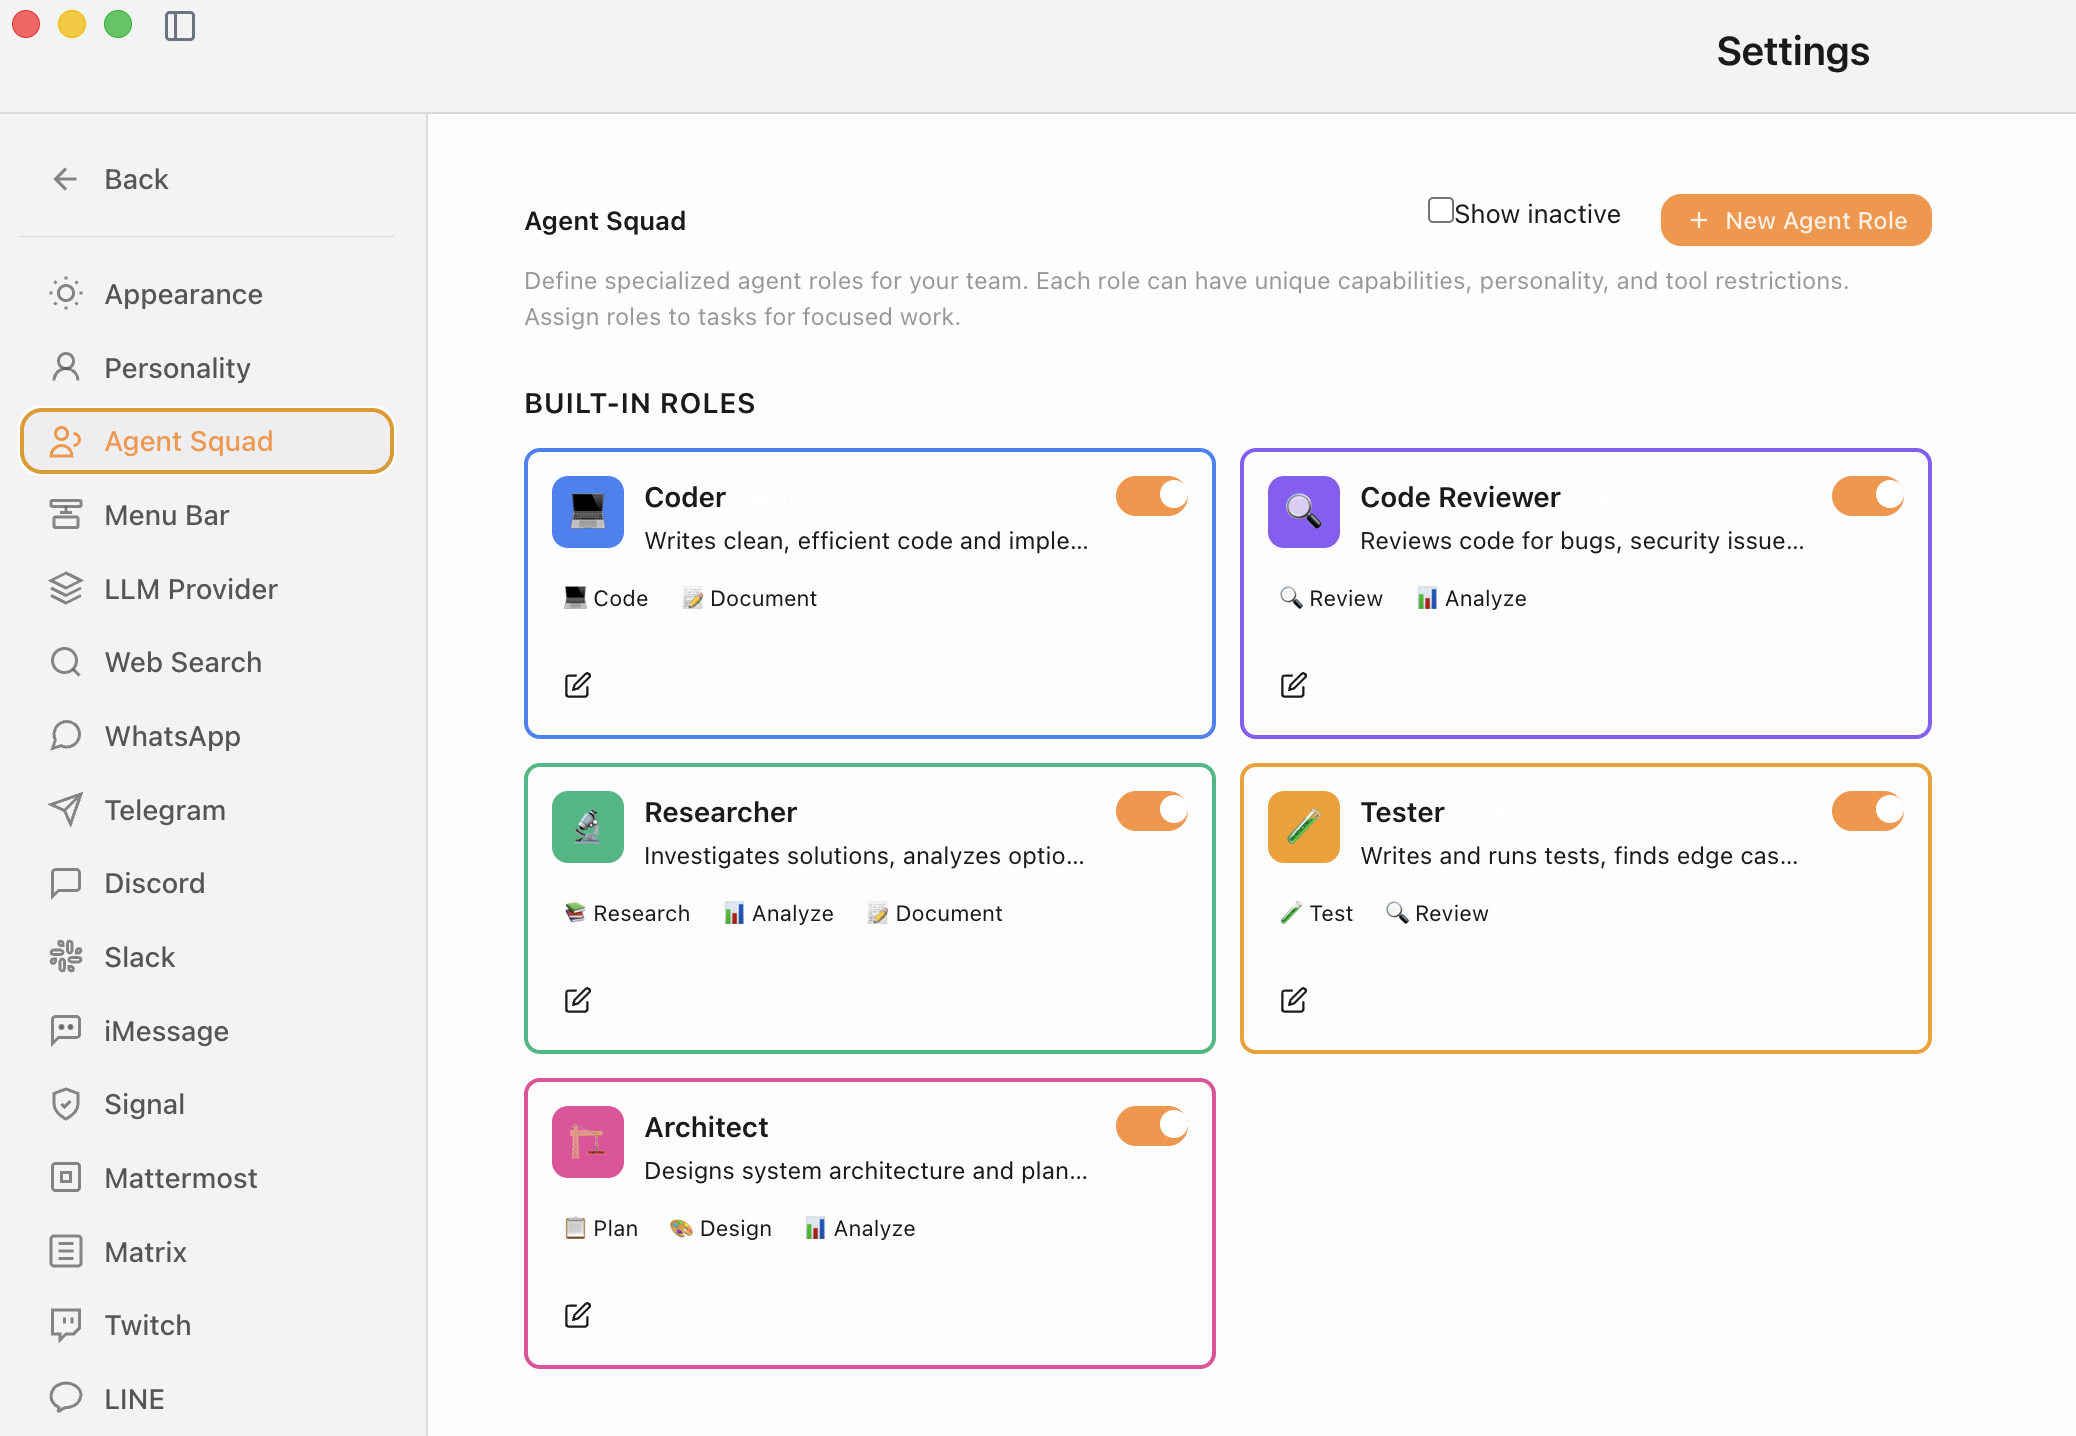Image resolution: width=2076 pixels, height=1436 pixels.
Task: Click the Coder laptop avatar icon
Action: [x=588, y=512]
